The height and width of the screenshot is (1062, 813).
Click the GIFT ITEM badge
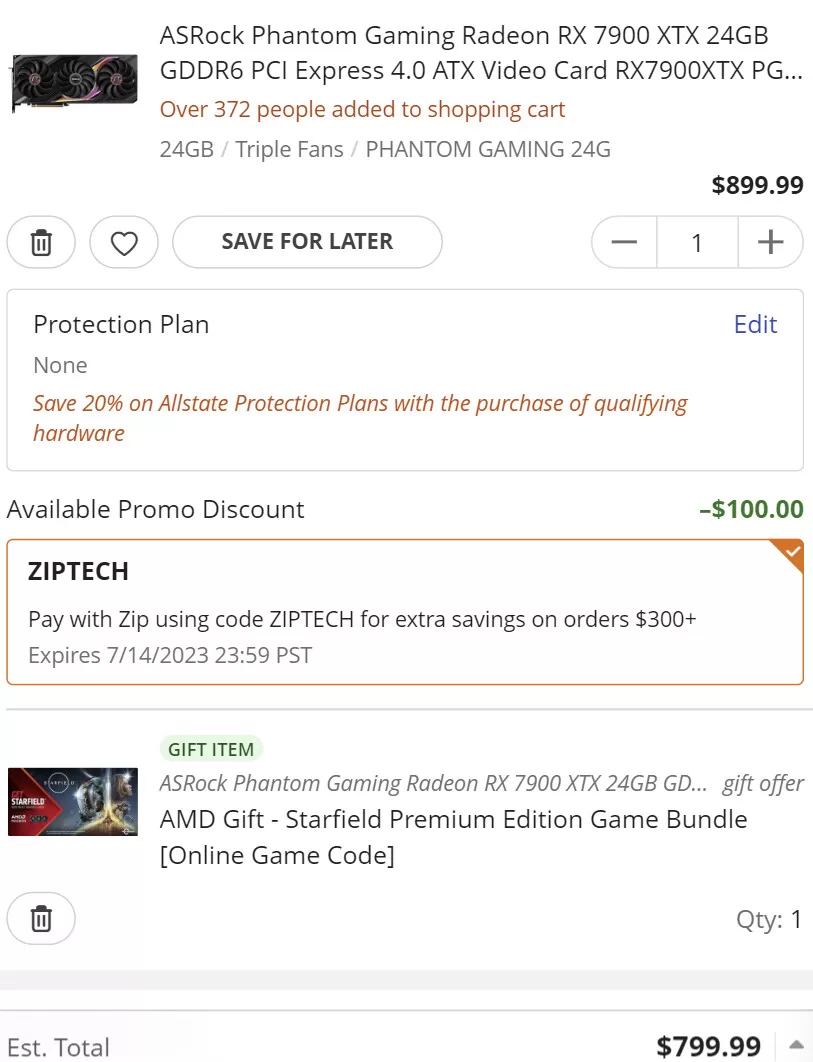[210, 748]
